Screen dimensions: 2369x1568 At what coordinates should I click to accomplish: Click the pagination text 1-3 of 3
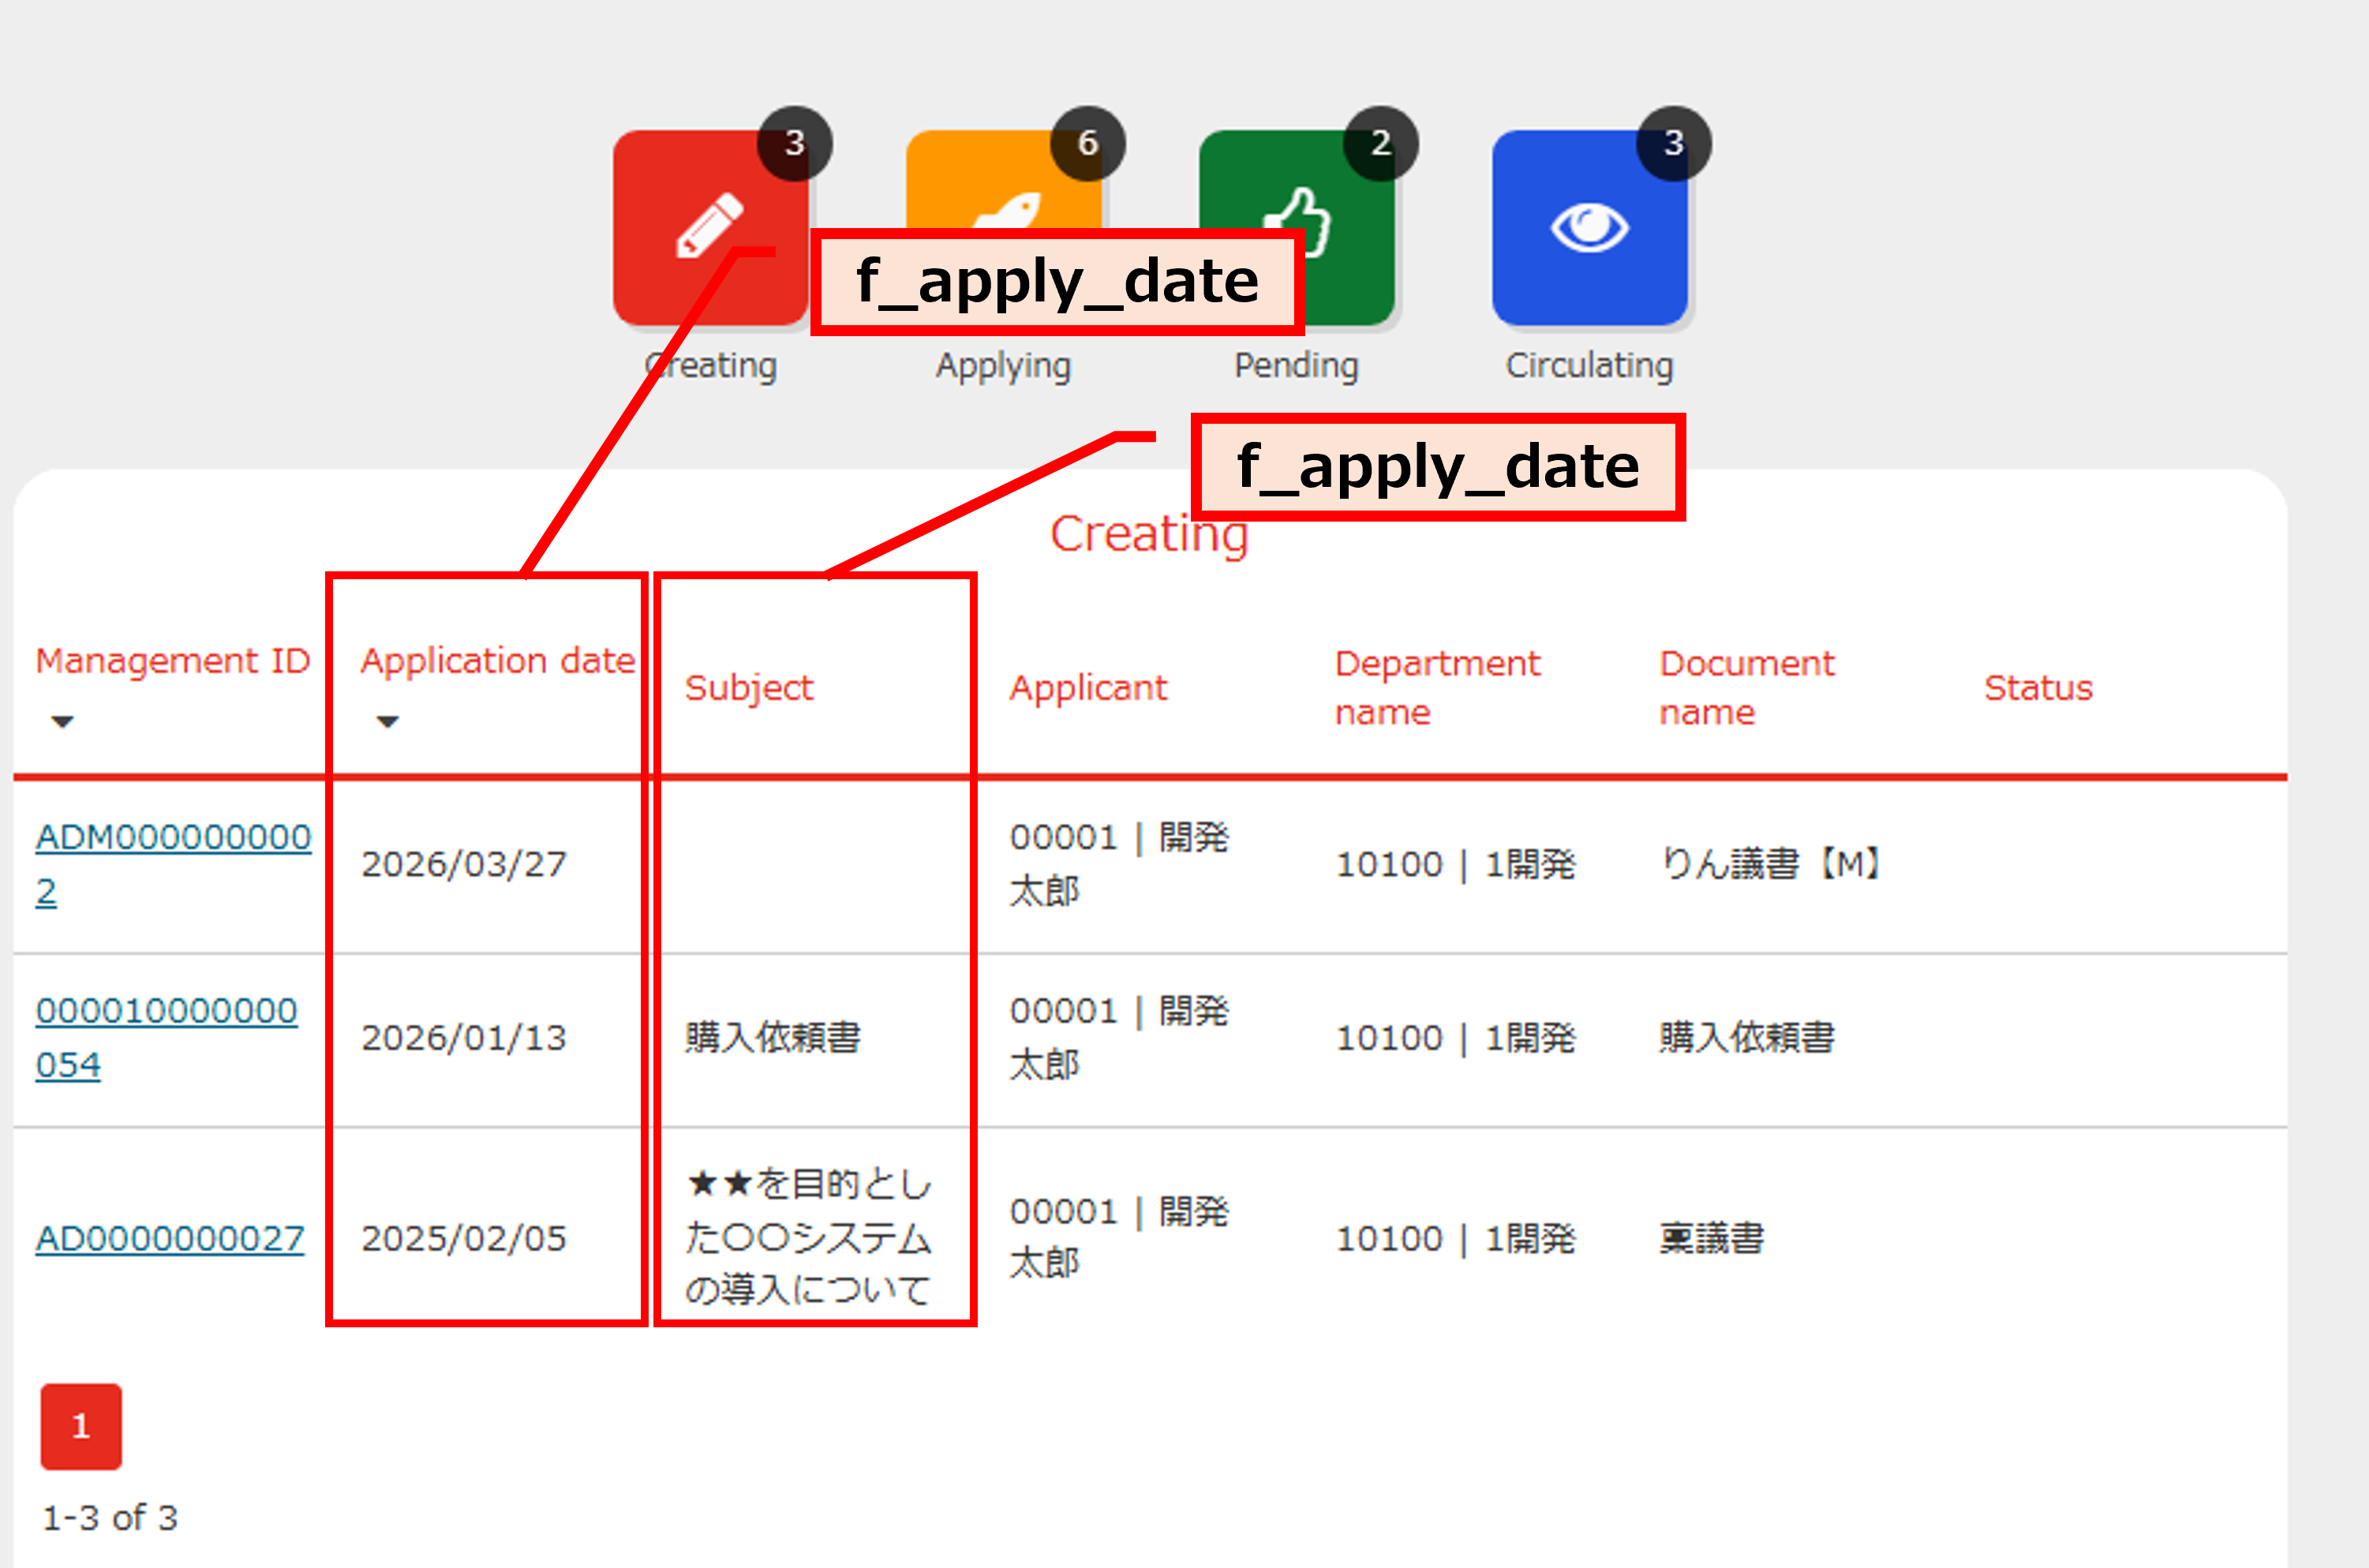[109, 1518]
